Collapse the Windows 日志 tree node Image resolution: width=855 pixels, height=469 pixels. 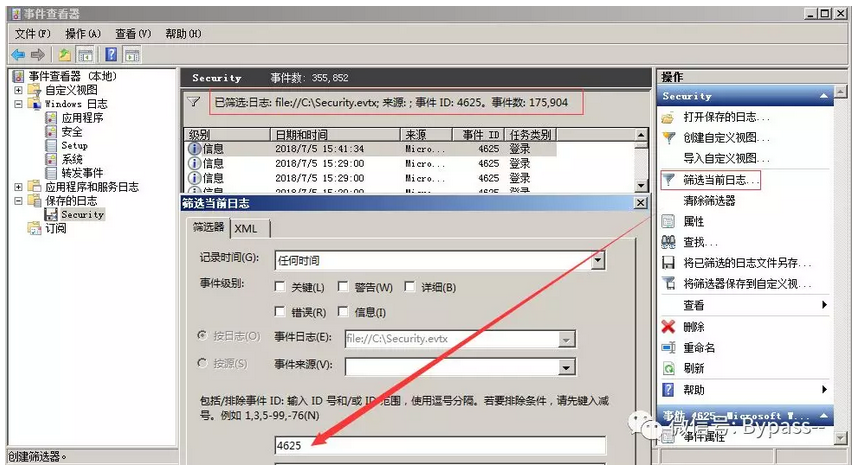pos(18,104)
